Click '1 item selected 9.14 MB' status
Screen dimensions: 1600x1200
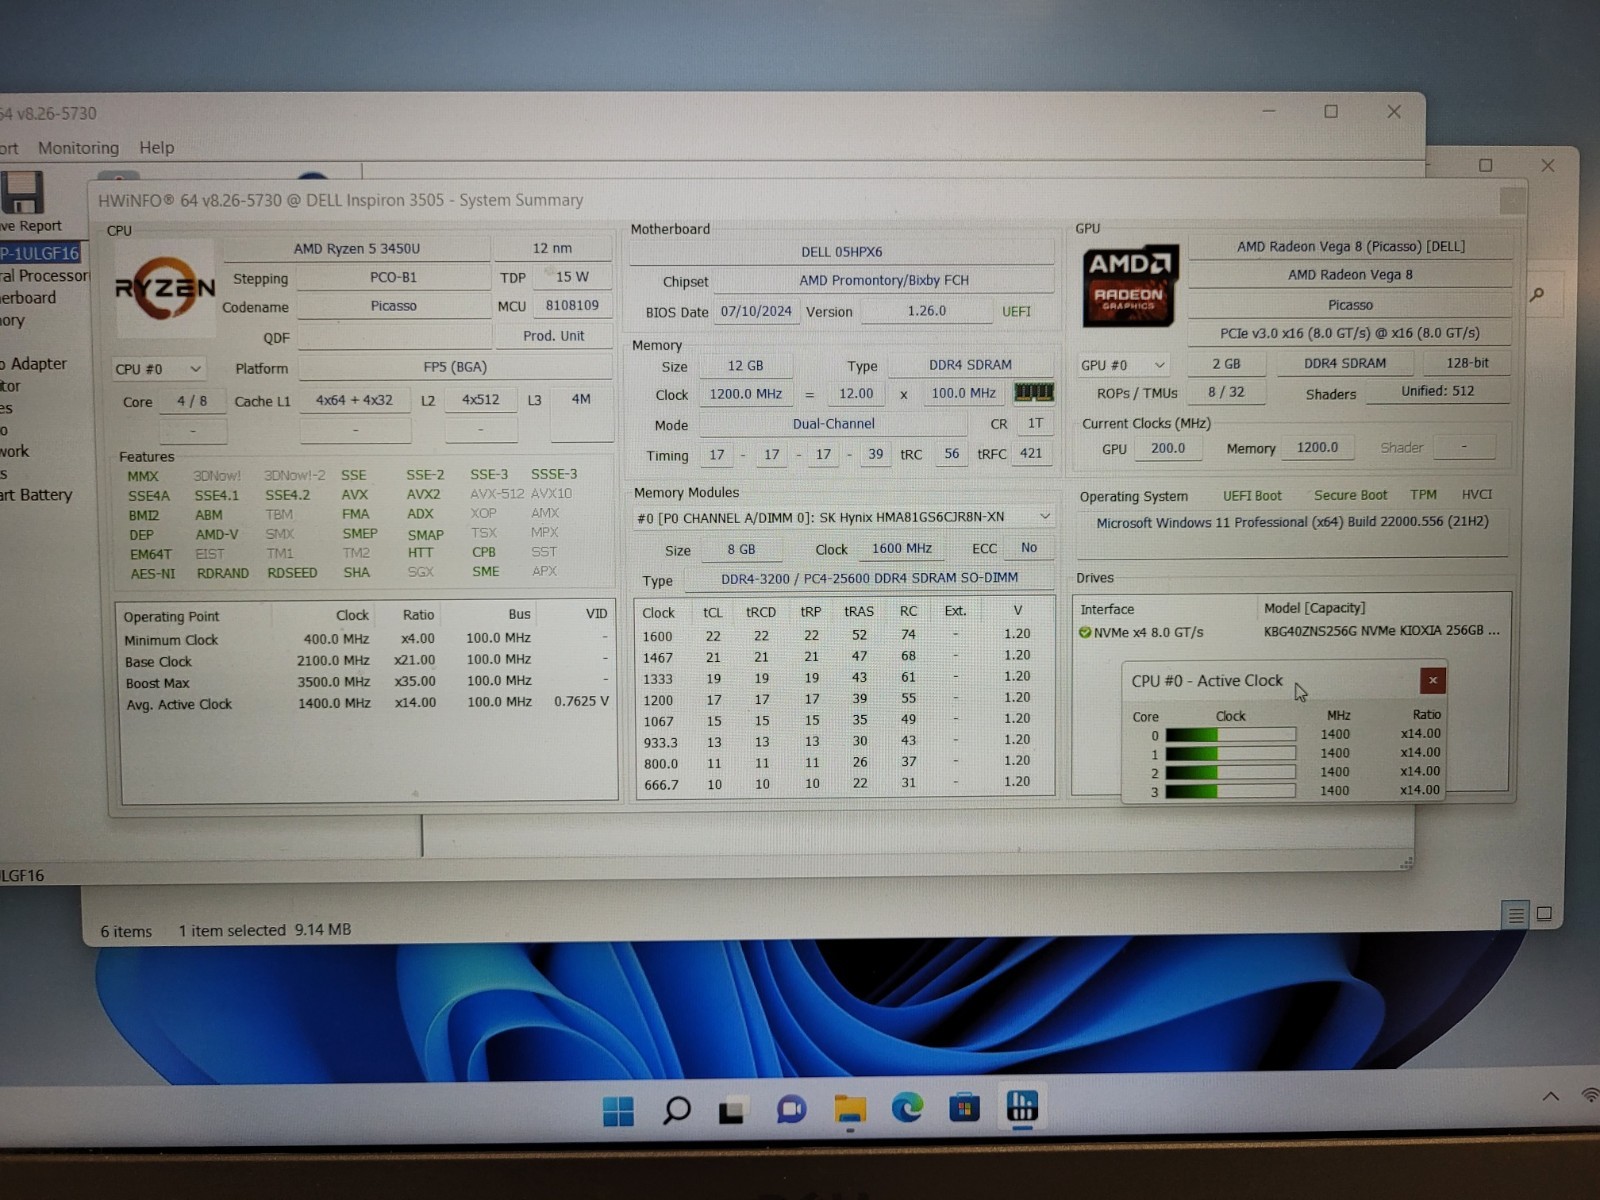coord(265,930)
